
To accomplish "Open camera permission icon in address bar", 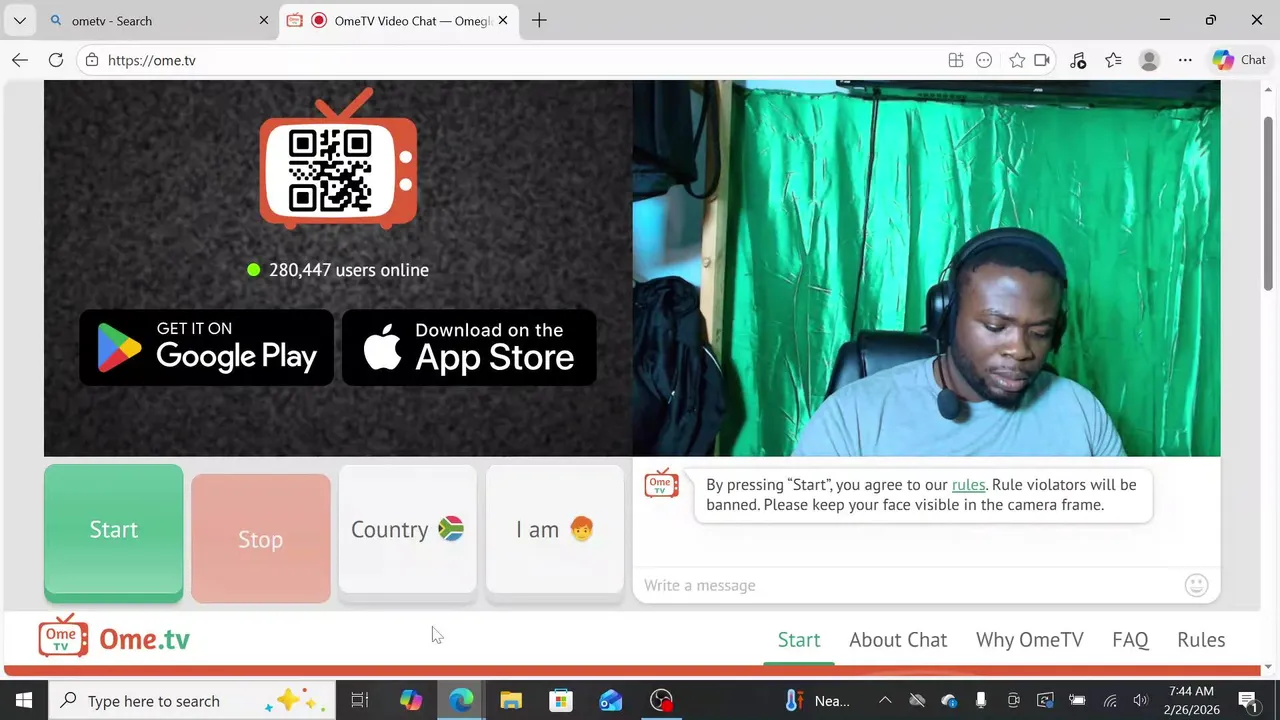I will 1042,60.
